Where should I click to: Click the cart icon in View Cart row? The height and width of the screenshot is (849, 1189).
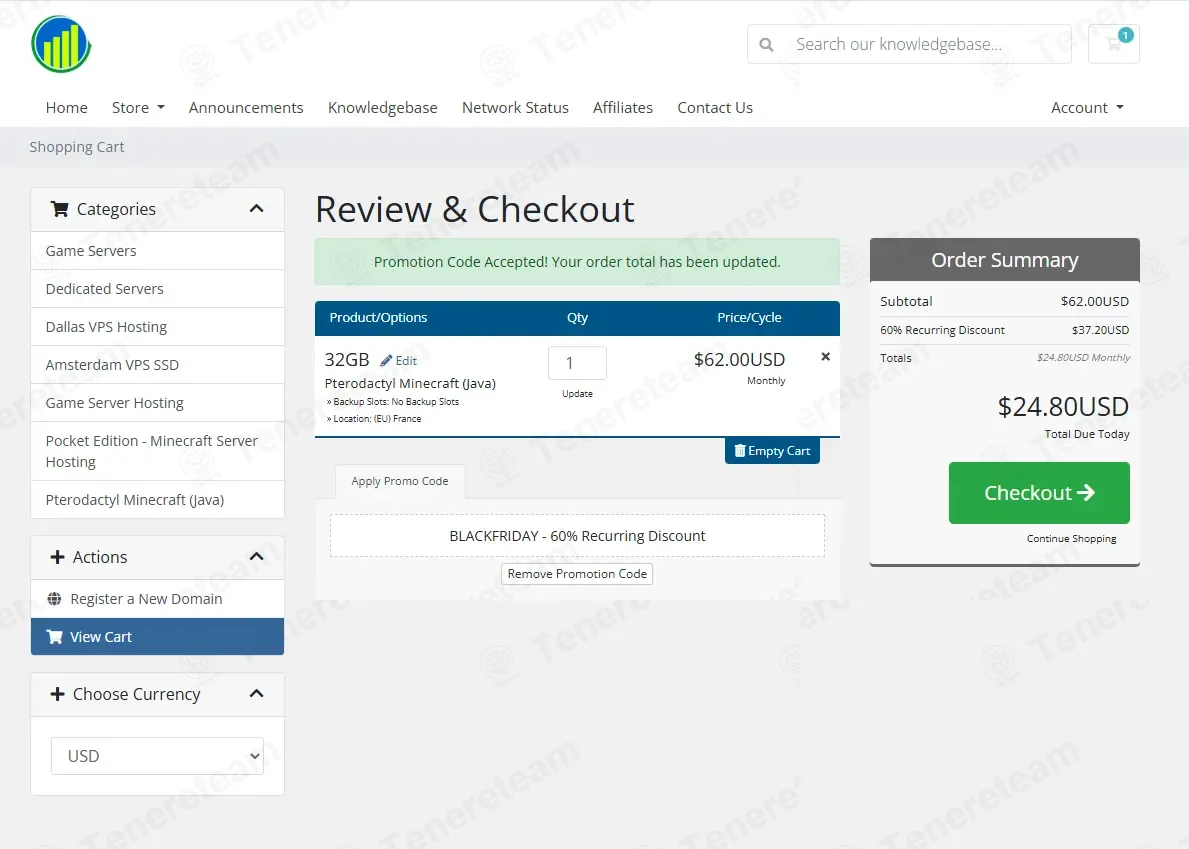pos(55,637)
